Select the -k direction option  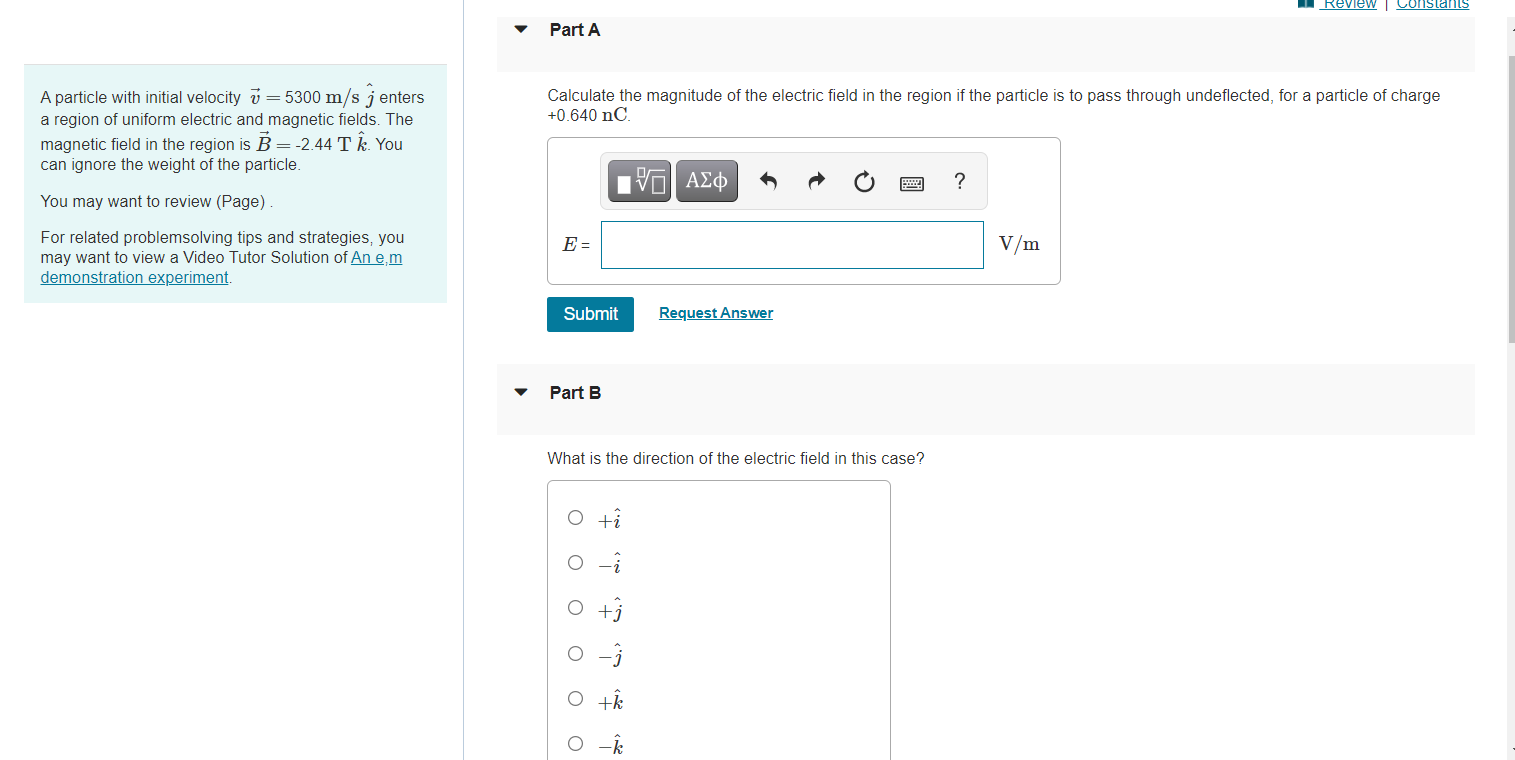coord(576,743)
